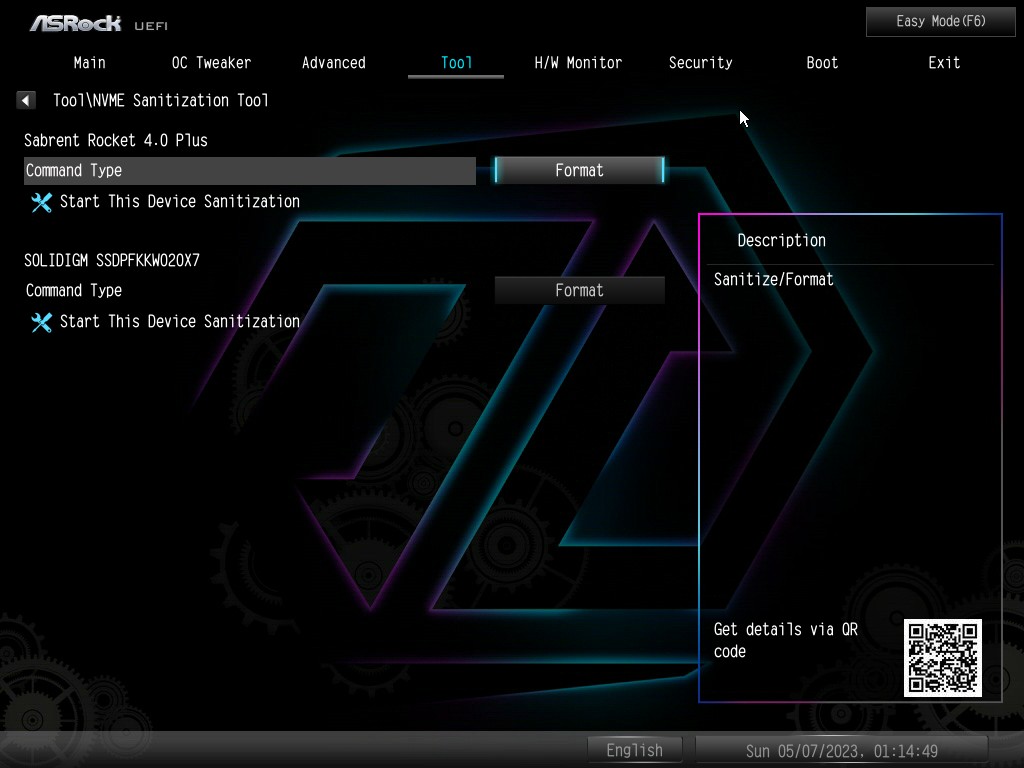
Task: Switch to OC Tweaker tab
Action: (211, 63)
